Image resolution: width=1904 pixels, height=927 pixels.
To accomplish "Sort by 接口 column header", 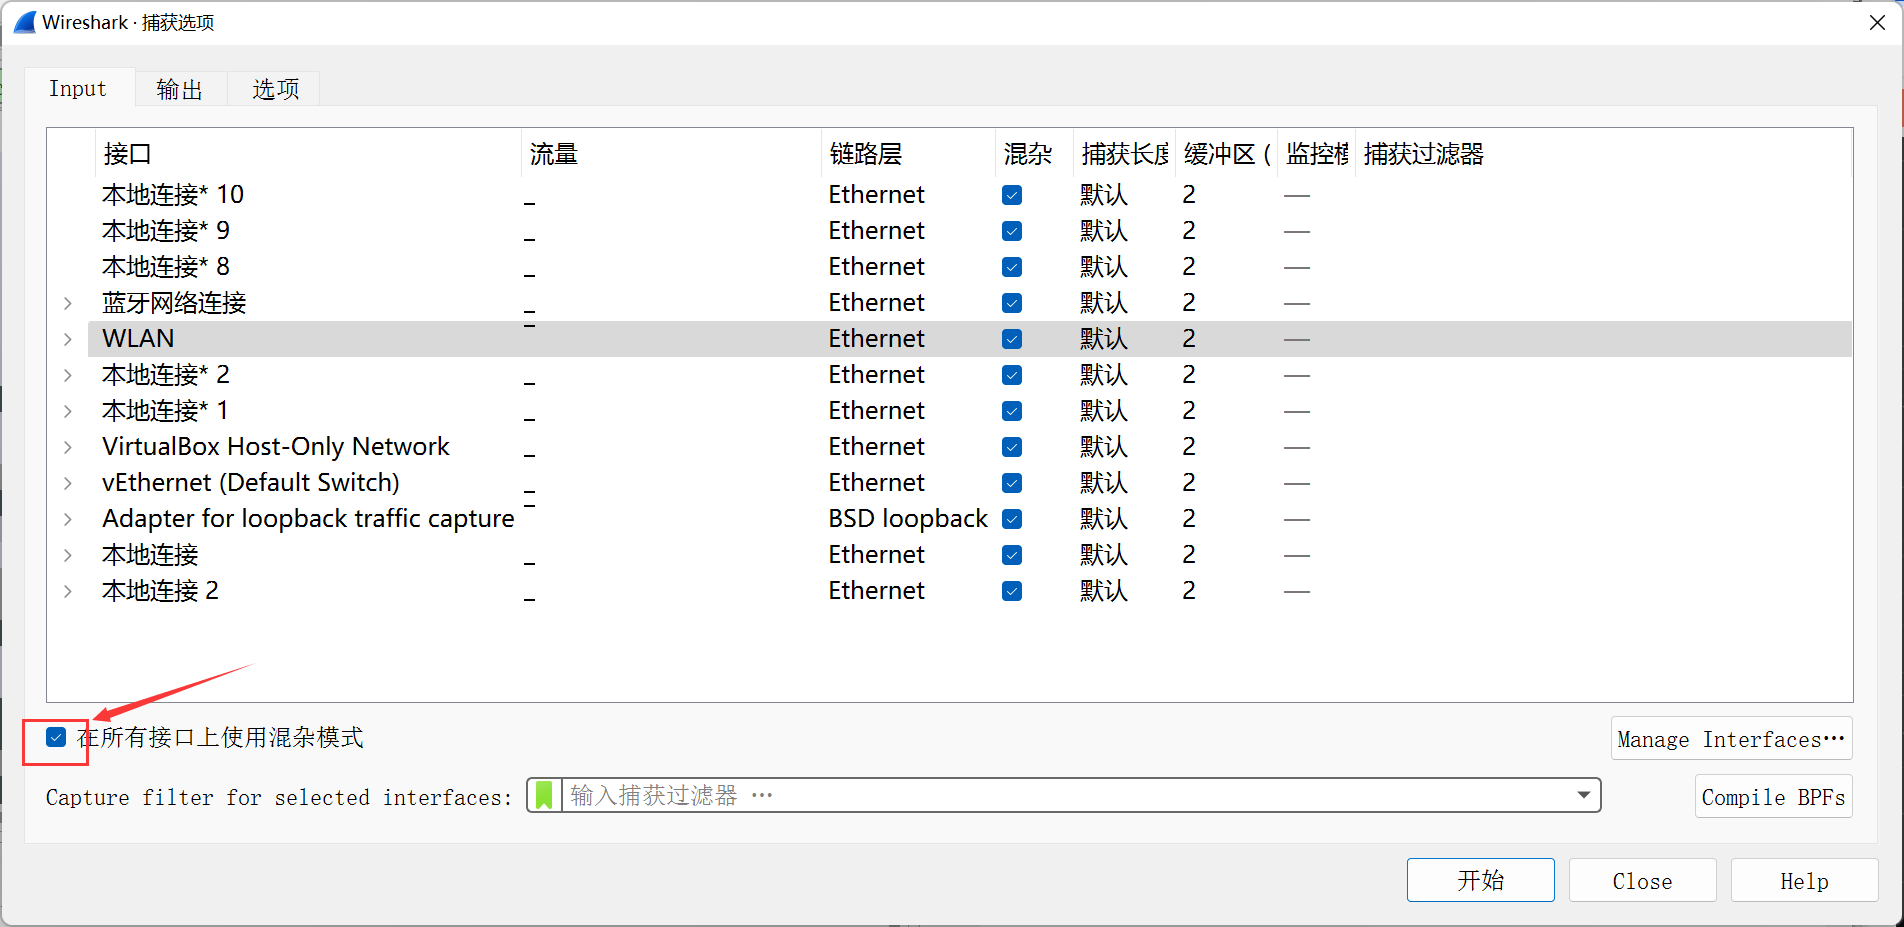I will coord(308,154).
